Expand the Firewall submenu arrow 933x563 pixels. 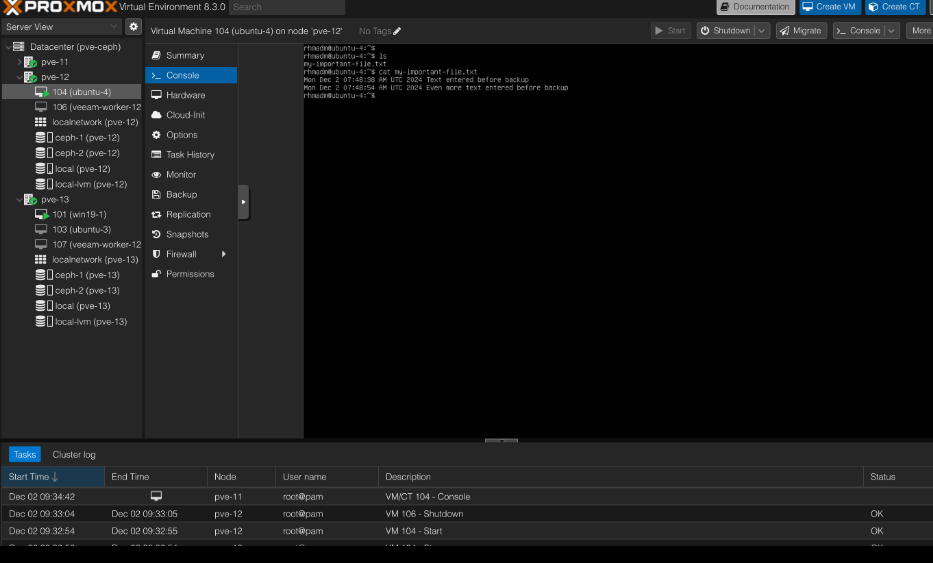click(224, 254)
